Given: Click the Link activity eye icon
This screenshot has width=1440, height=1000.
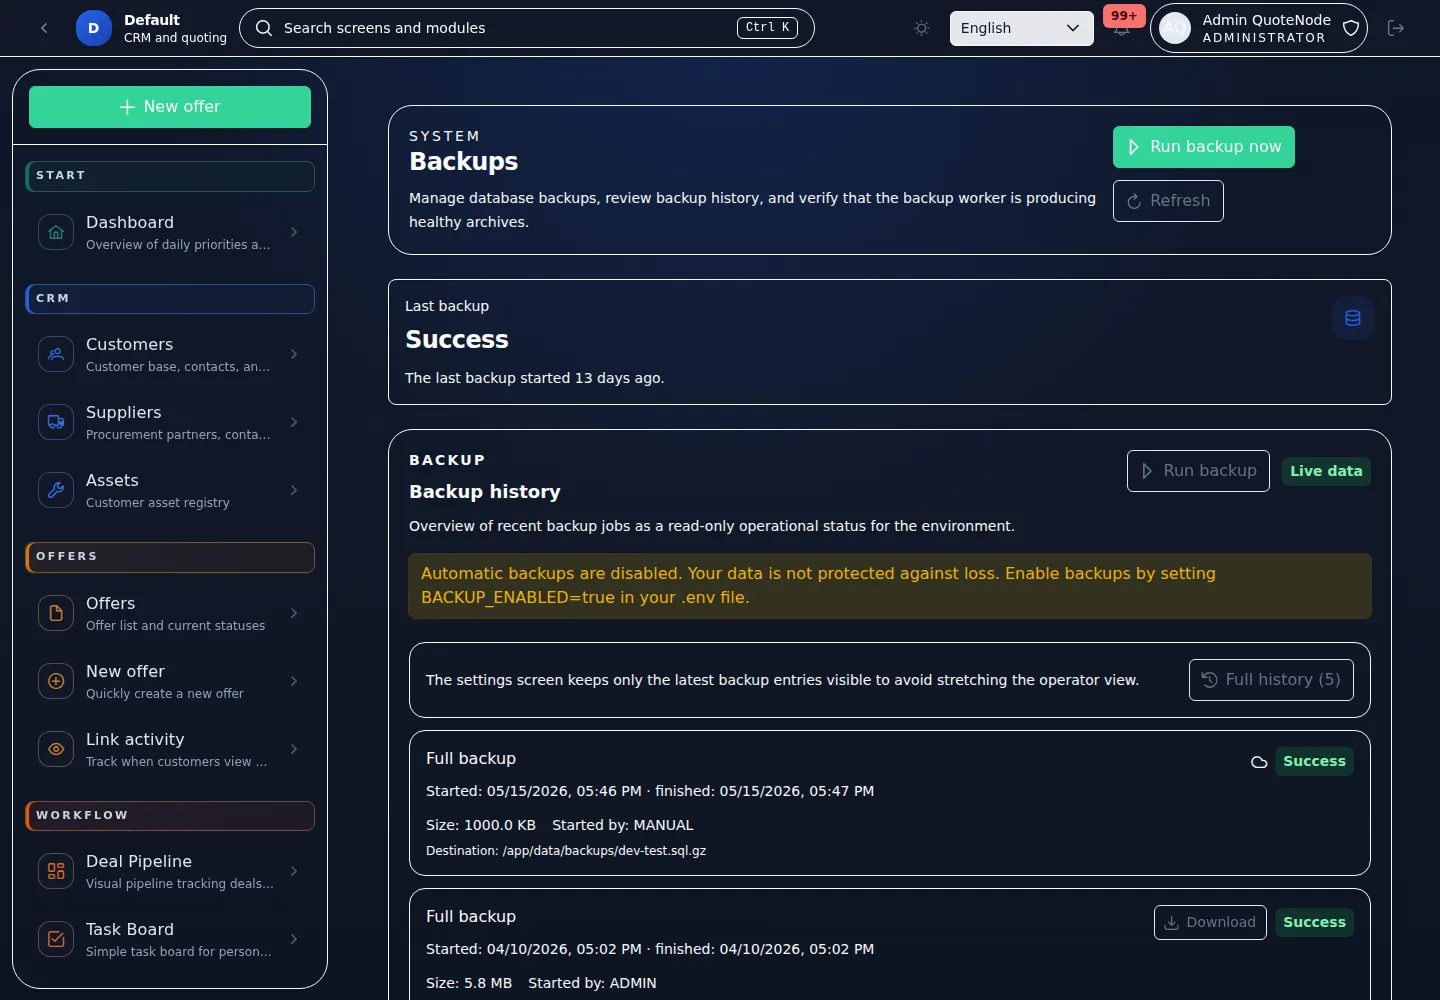Looking at the screenshot, I should point(56,749).
